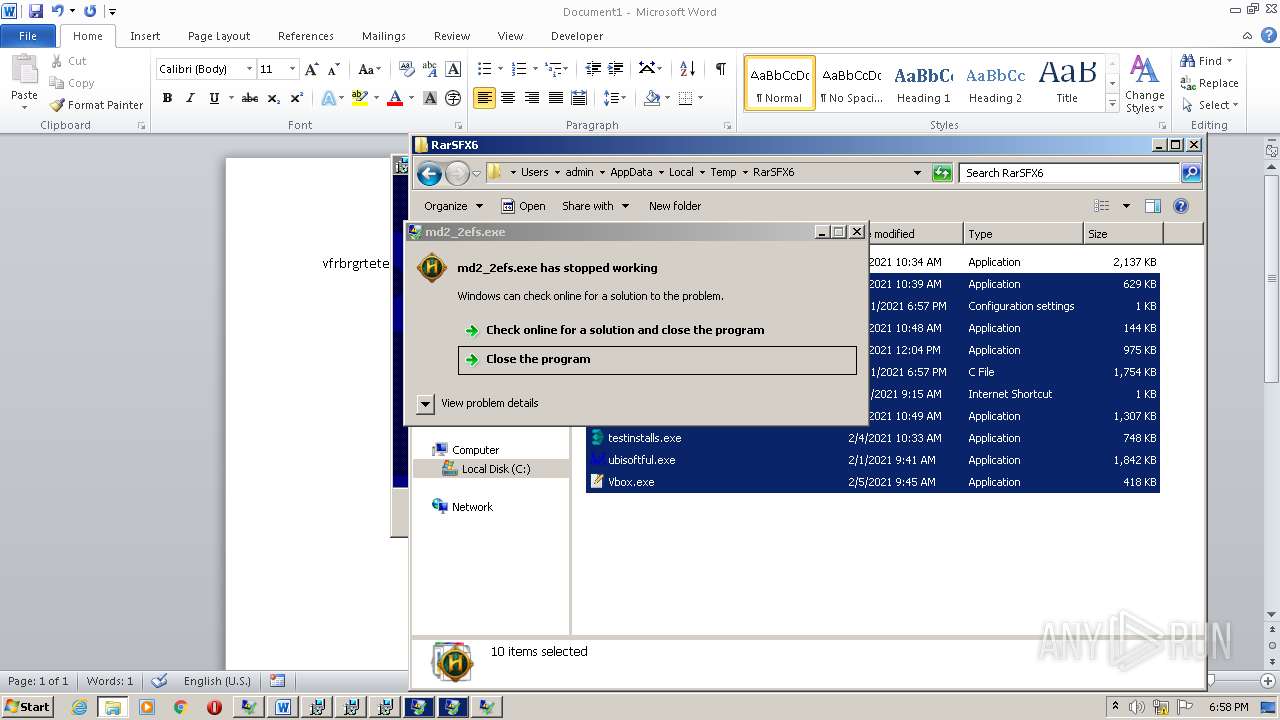The image size is (1280, 720).
Task: Switch to Mailings tab
Action: [384, 36]
